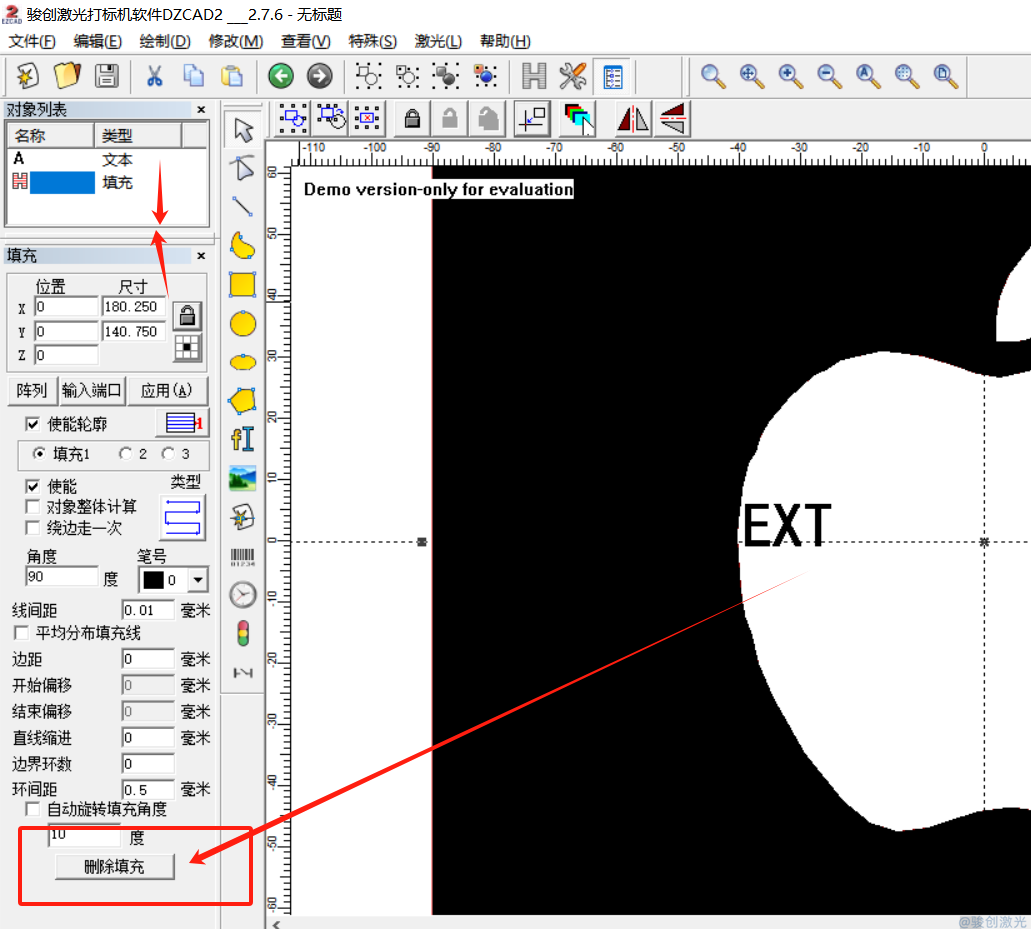Click the vertical Mirror icon
This screenshot has width=1031, height=929.
[673, 118]
